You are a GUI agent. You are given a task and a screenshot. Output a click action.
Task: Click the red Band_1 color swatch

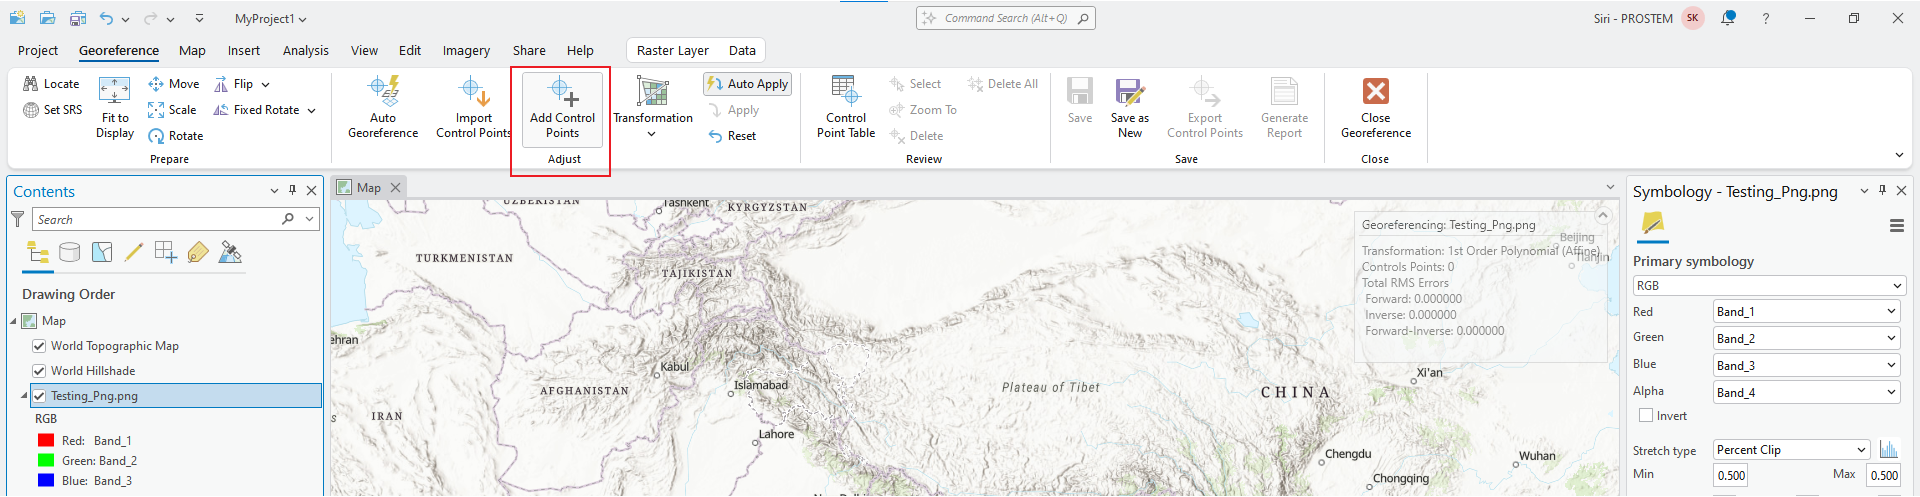[x=46, y=440]
